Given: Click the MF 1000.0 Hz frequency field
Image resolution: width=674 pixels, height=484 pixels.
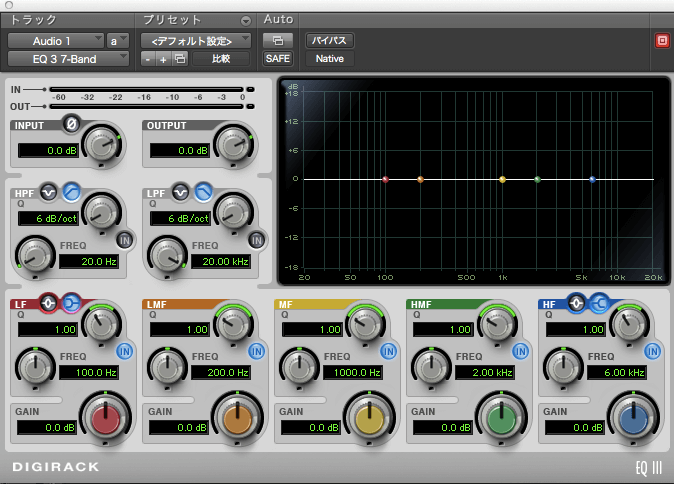Looking at the screenshot, I should click(x=352, y=372).
